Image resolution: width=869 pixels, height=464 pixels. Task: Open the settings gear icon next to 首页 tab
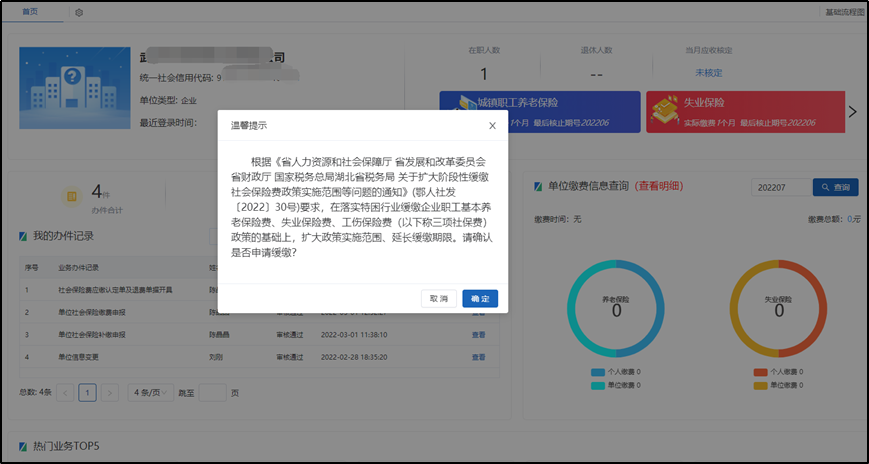pyautogui.click(x=79, y=12)
